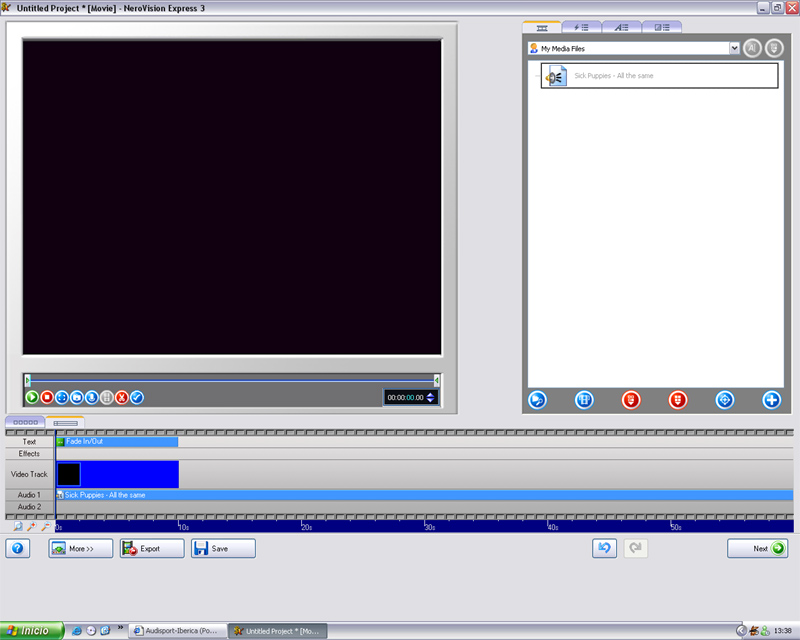Click the 'Audio 2' track label
The height and width of the screenshot is (640, 800).
tap(29, 507)
